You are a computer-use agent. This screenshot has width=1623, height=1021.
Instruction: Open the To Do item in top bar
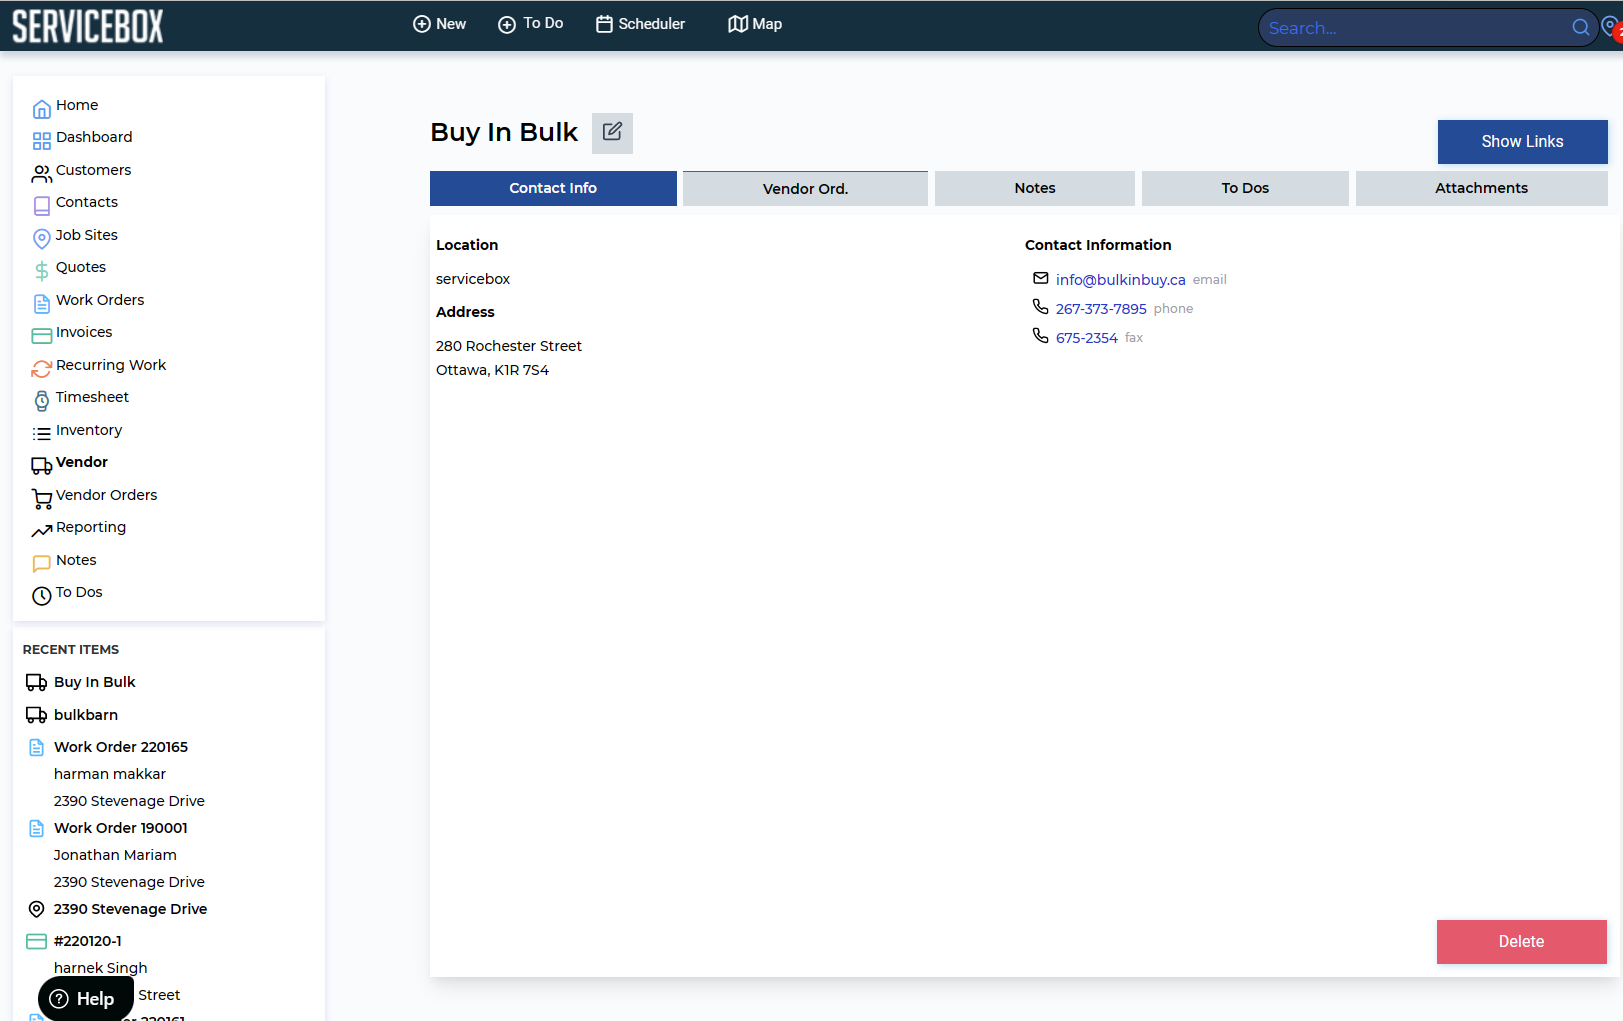[x=531, y=24]
